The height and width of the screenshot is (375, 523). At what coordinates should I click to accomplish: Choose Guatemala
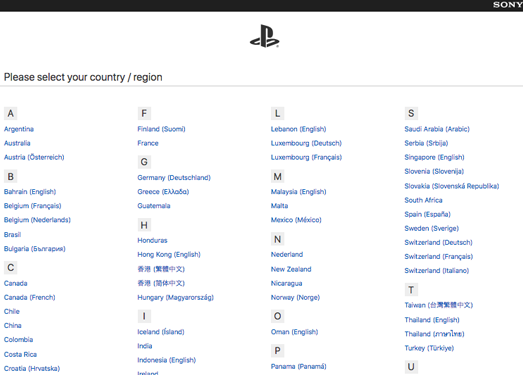click(x=154, y=206)
